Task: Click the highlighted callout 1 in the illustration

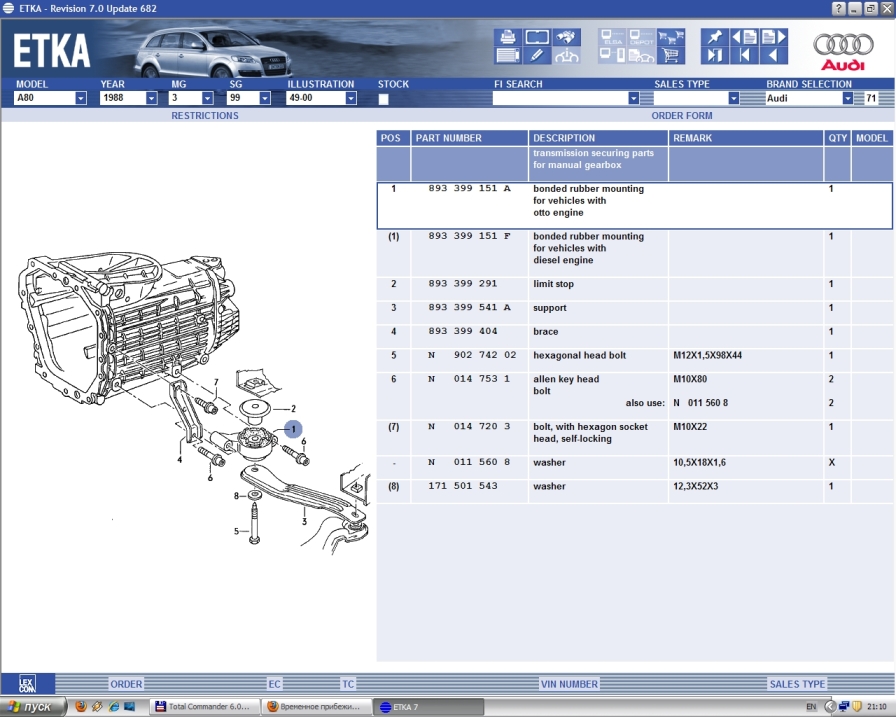Action: pyautogui.click(x=293, y=428)
